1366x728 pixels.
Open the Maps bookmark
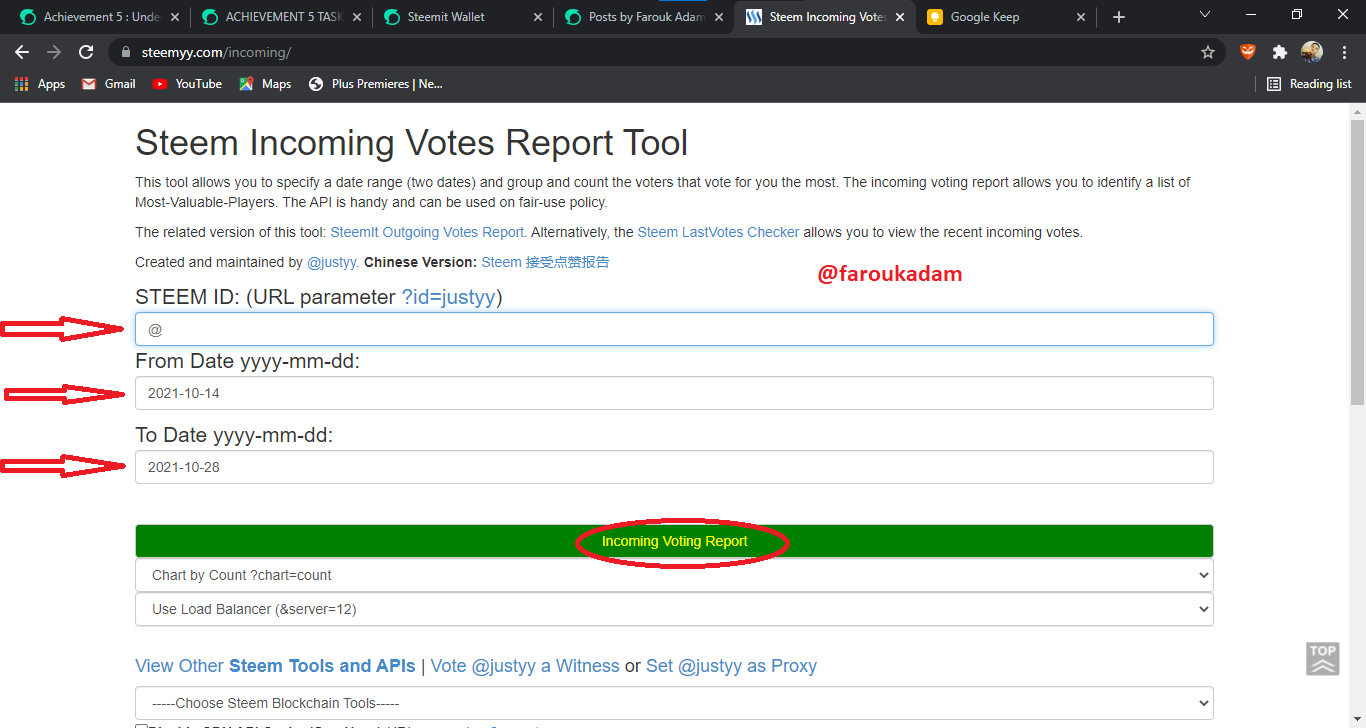(265, 84)
